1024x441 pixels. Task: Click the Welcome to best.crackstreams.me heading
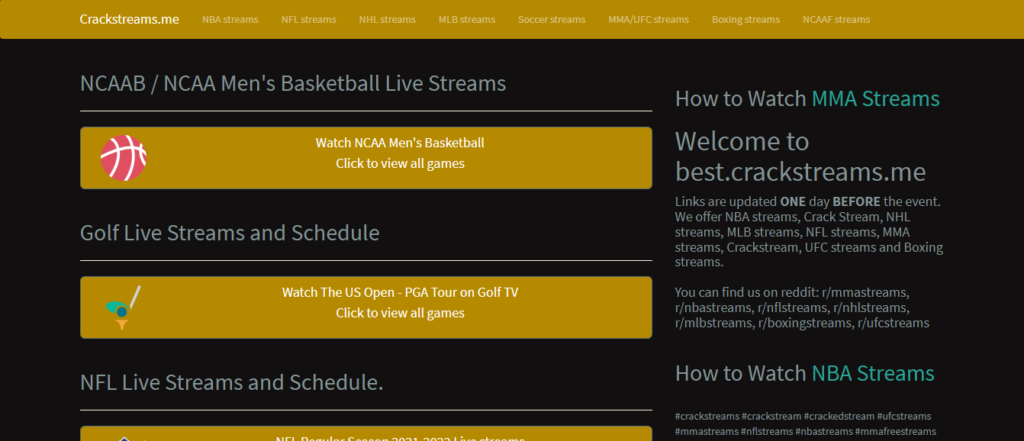click(800, 156)
